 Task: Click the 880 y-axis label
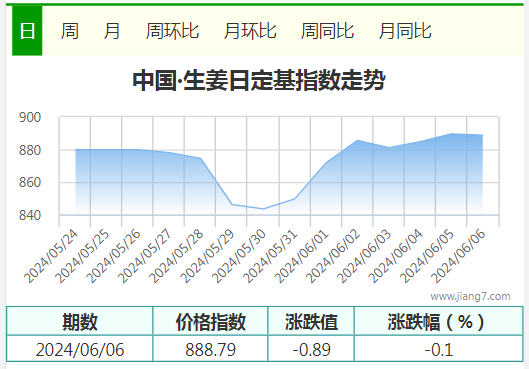(x=30, y=150)
